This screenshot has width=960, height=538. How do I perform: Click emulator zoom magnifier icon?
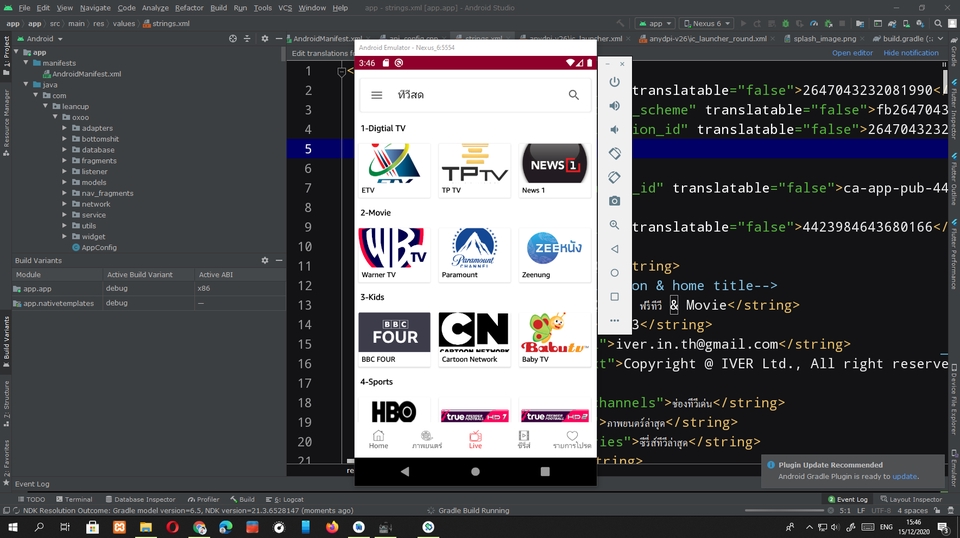[x=614, y=225]
